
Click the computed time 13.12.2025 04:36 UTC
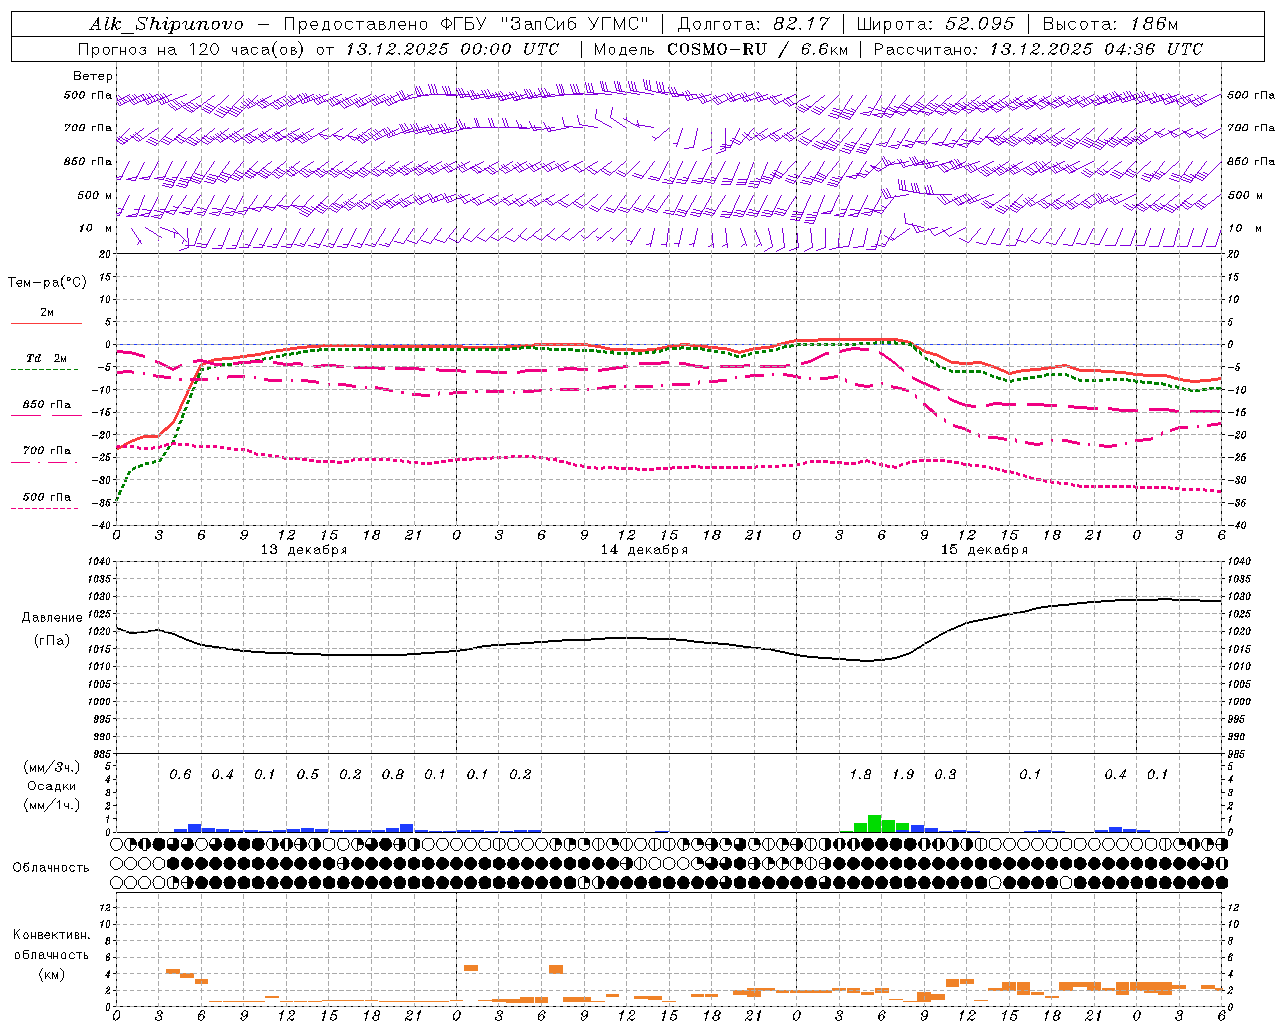(1096, 49)
